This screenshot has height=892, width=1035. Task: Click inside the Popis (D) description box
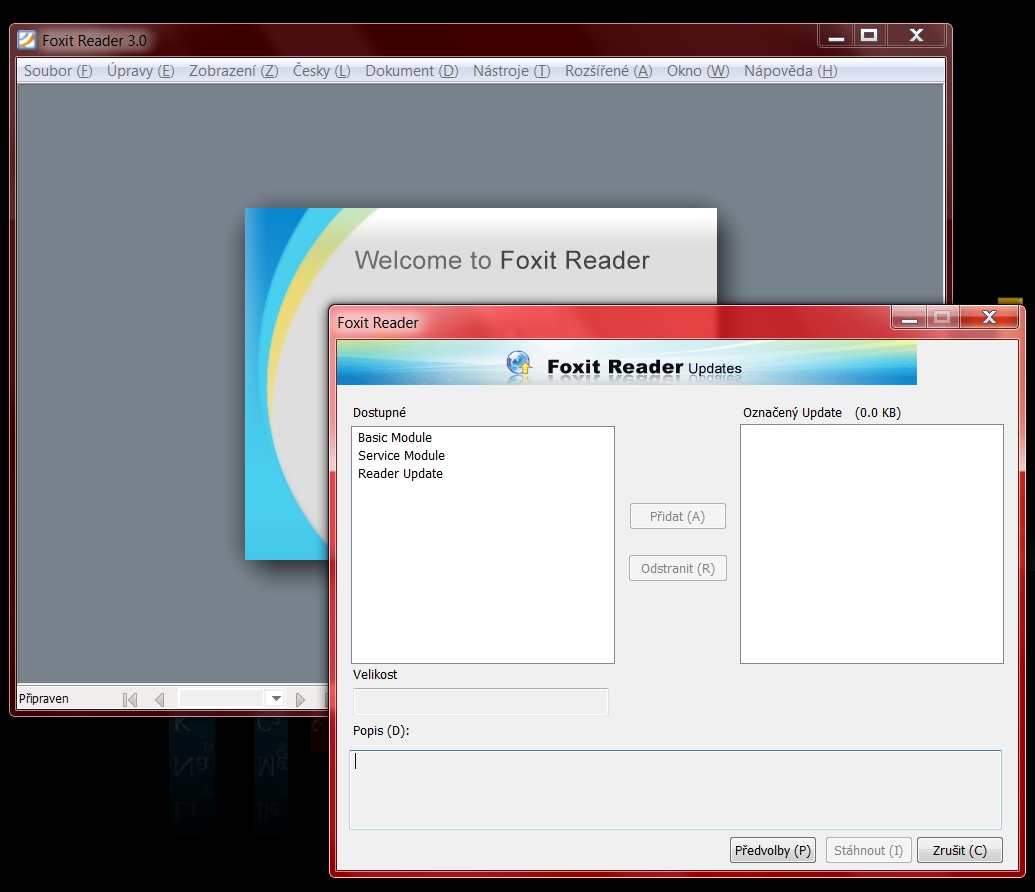pos(675,790)
